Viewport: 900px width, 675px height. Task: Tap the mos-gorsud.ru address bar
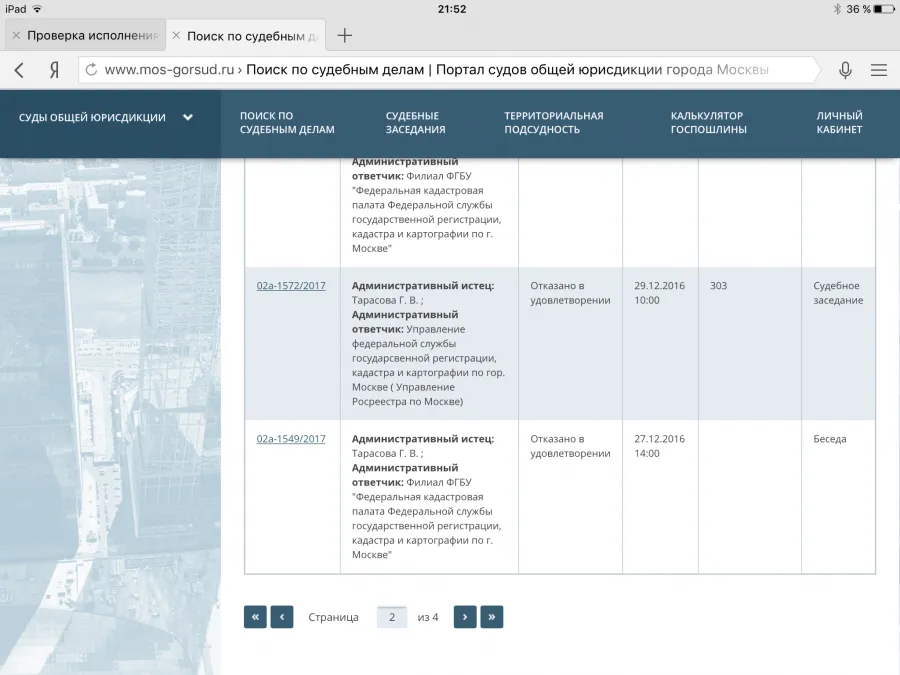(448, 70)
